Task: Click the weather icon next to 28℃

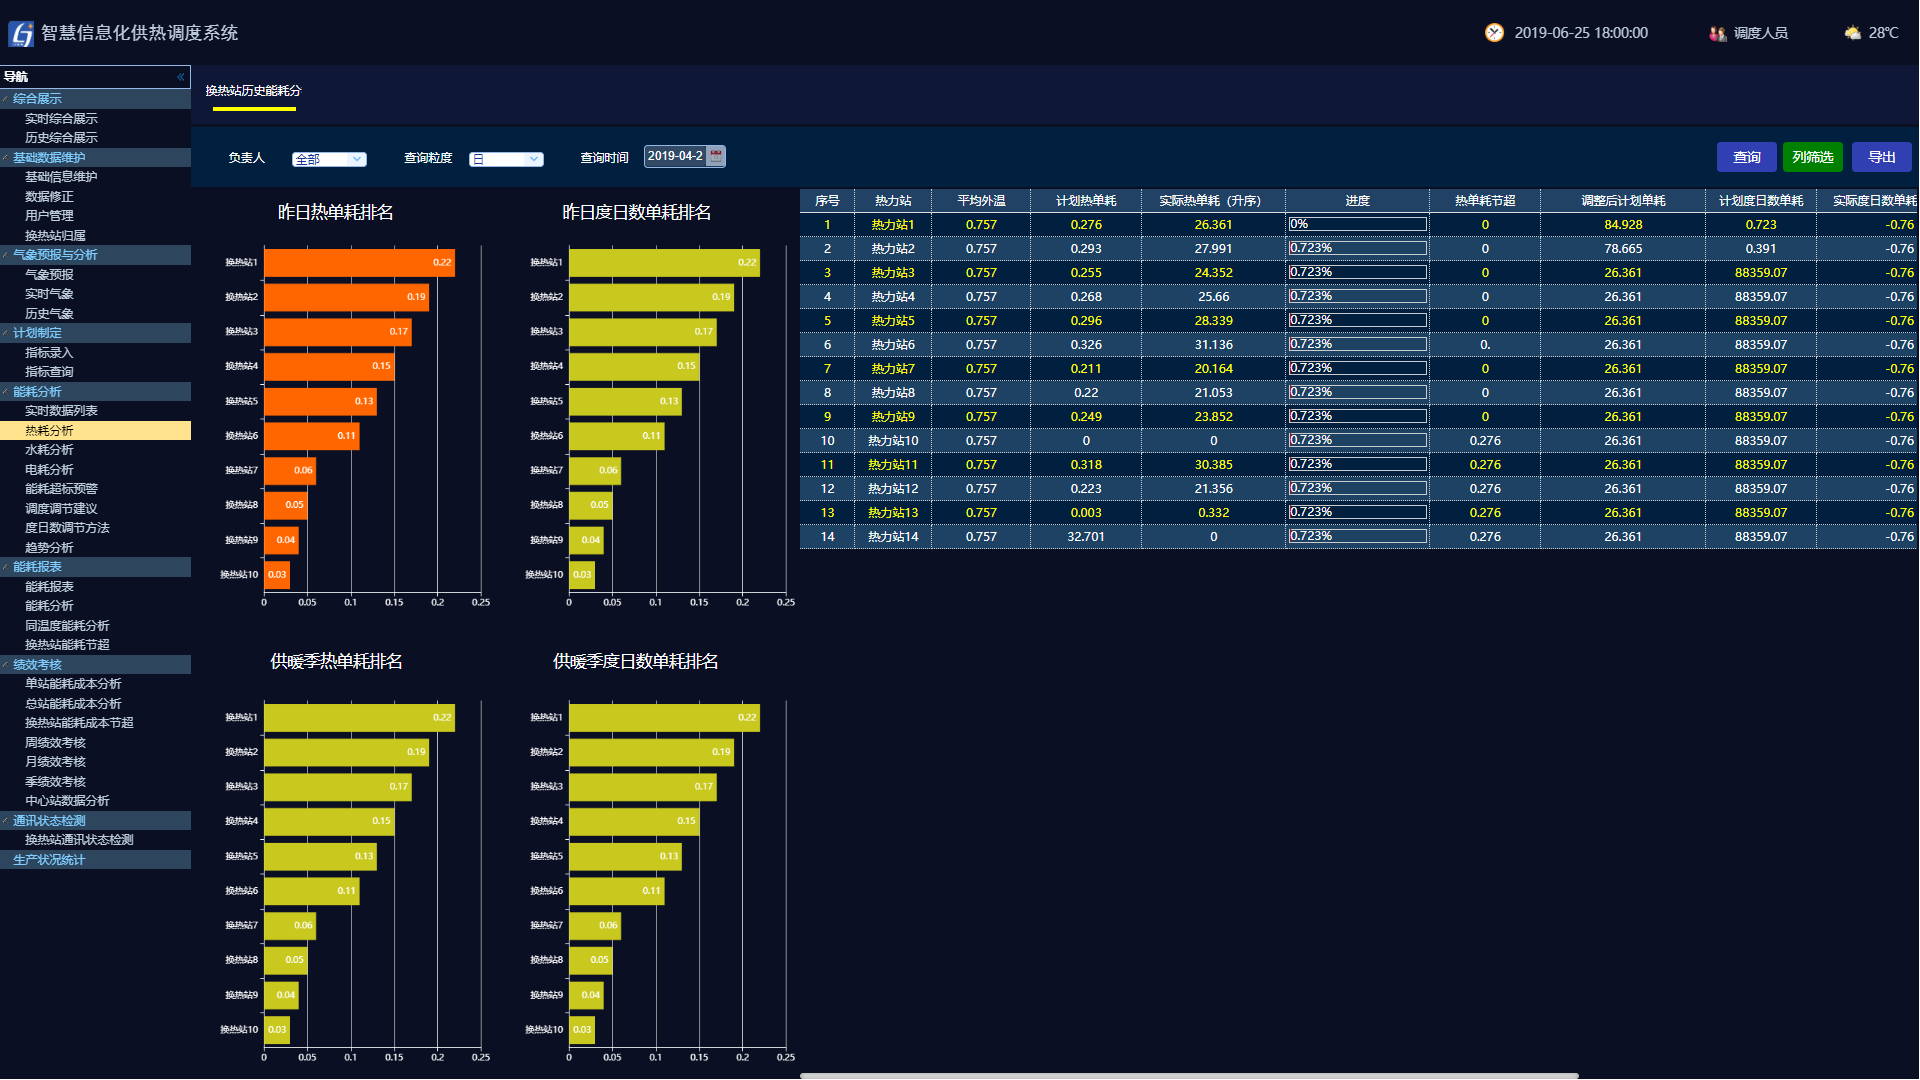Action: pyautogui.click(x=1853, y=33)
